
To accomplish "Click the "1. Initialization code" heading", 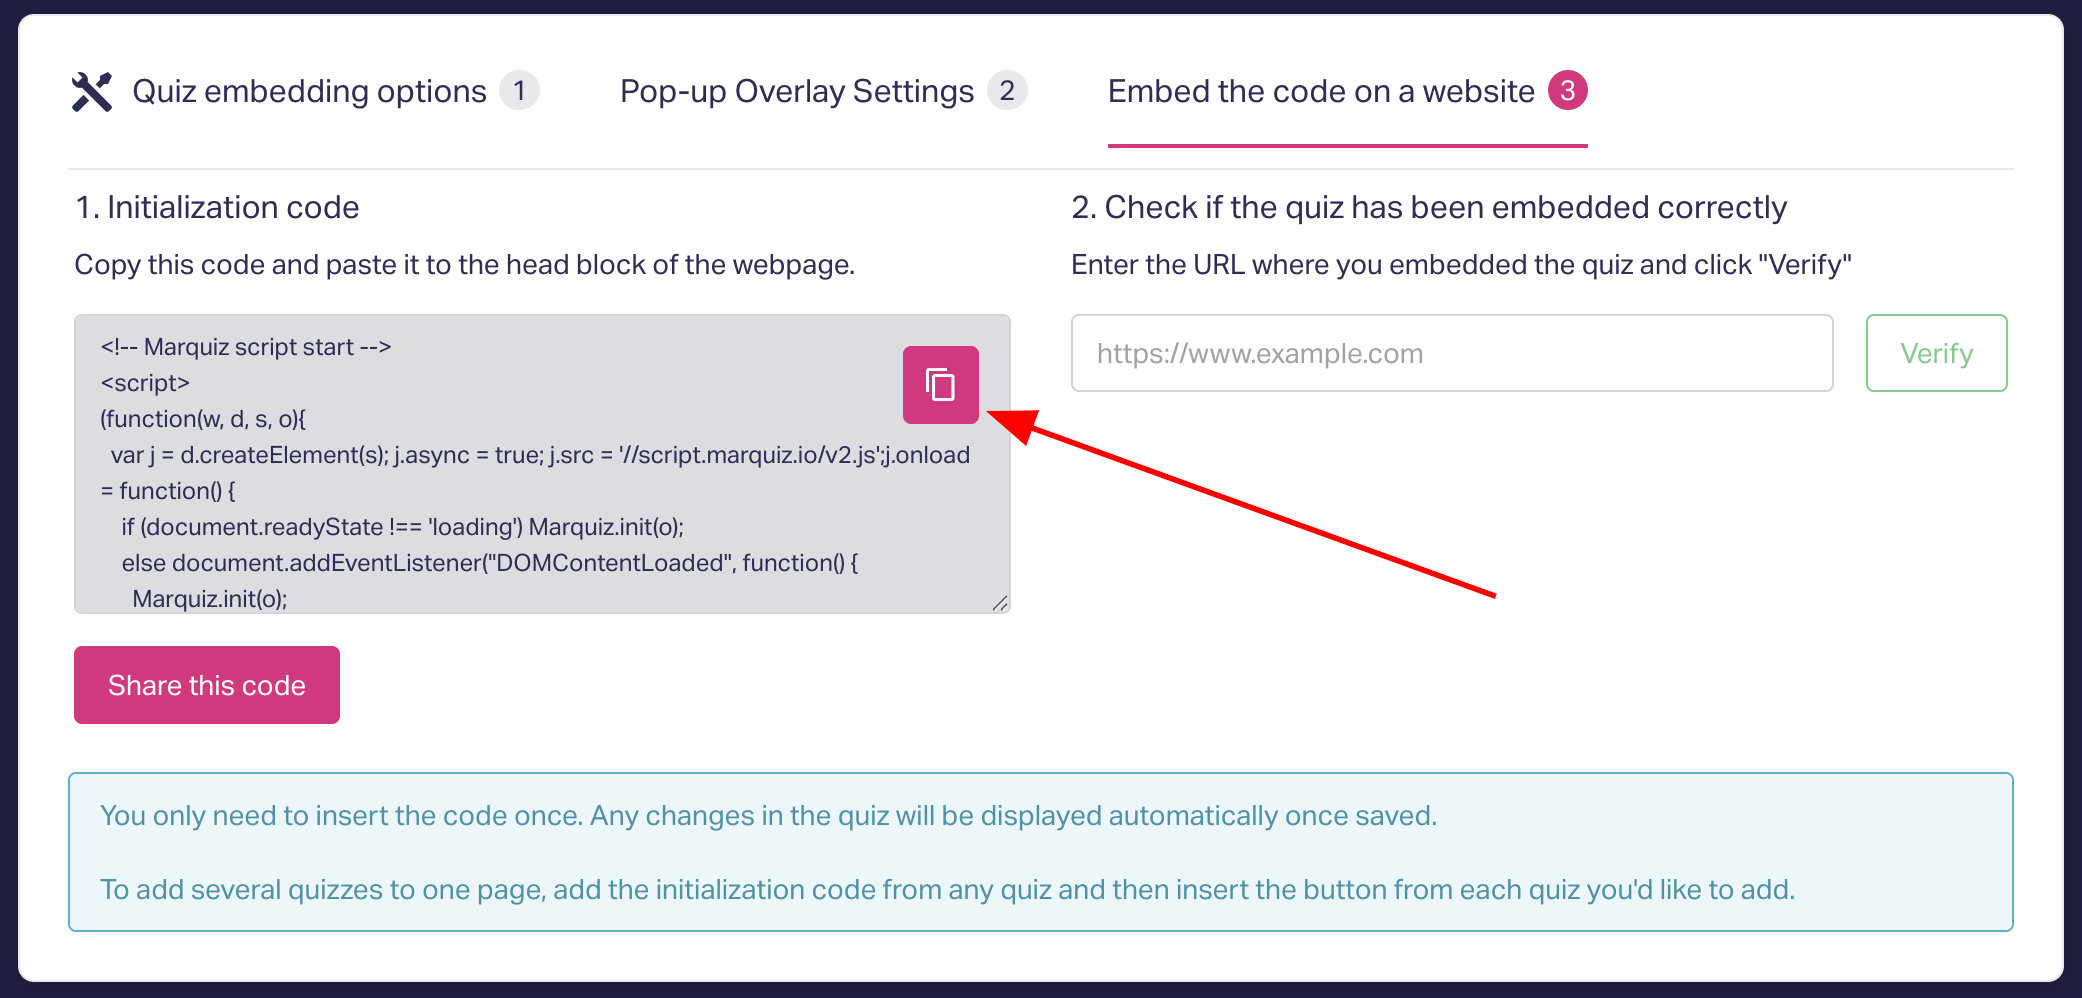I will (x=217, y=207).
